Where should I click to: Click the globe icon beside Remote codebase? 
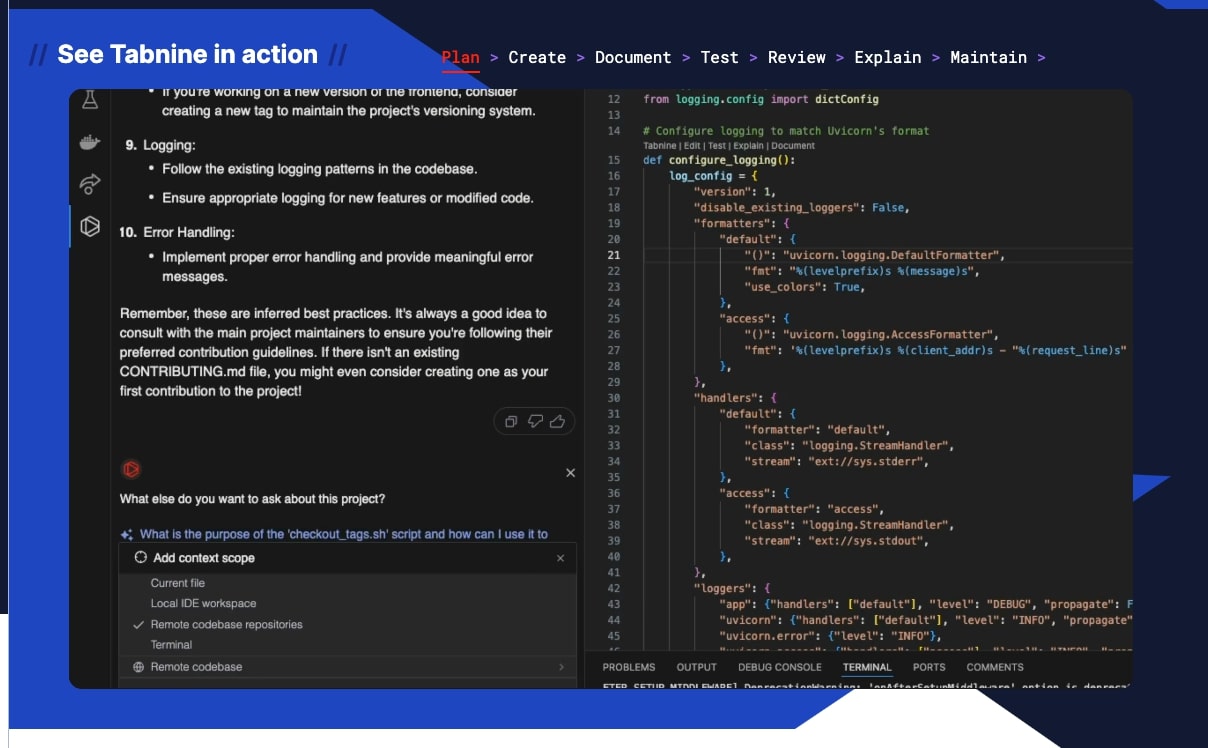138,667
